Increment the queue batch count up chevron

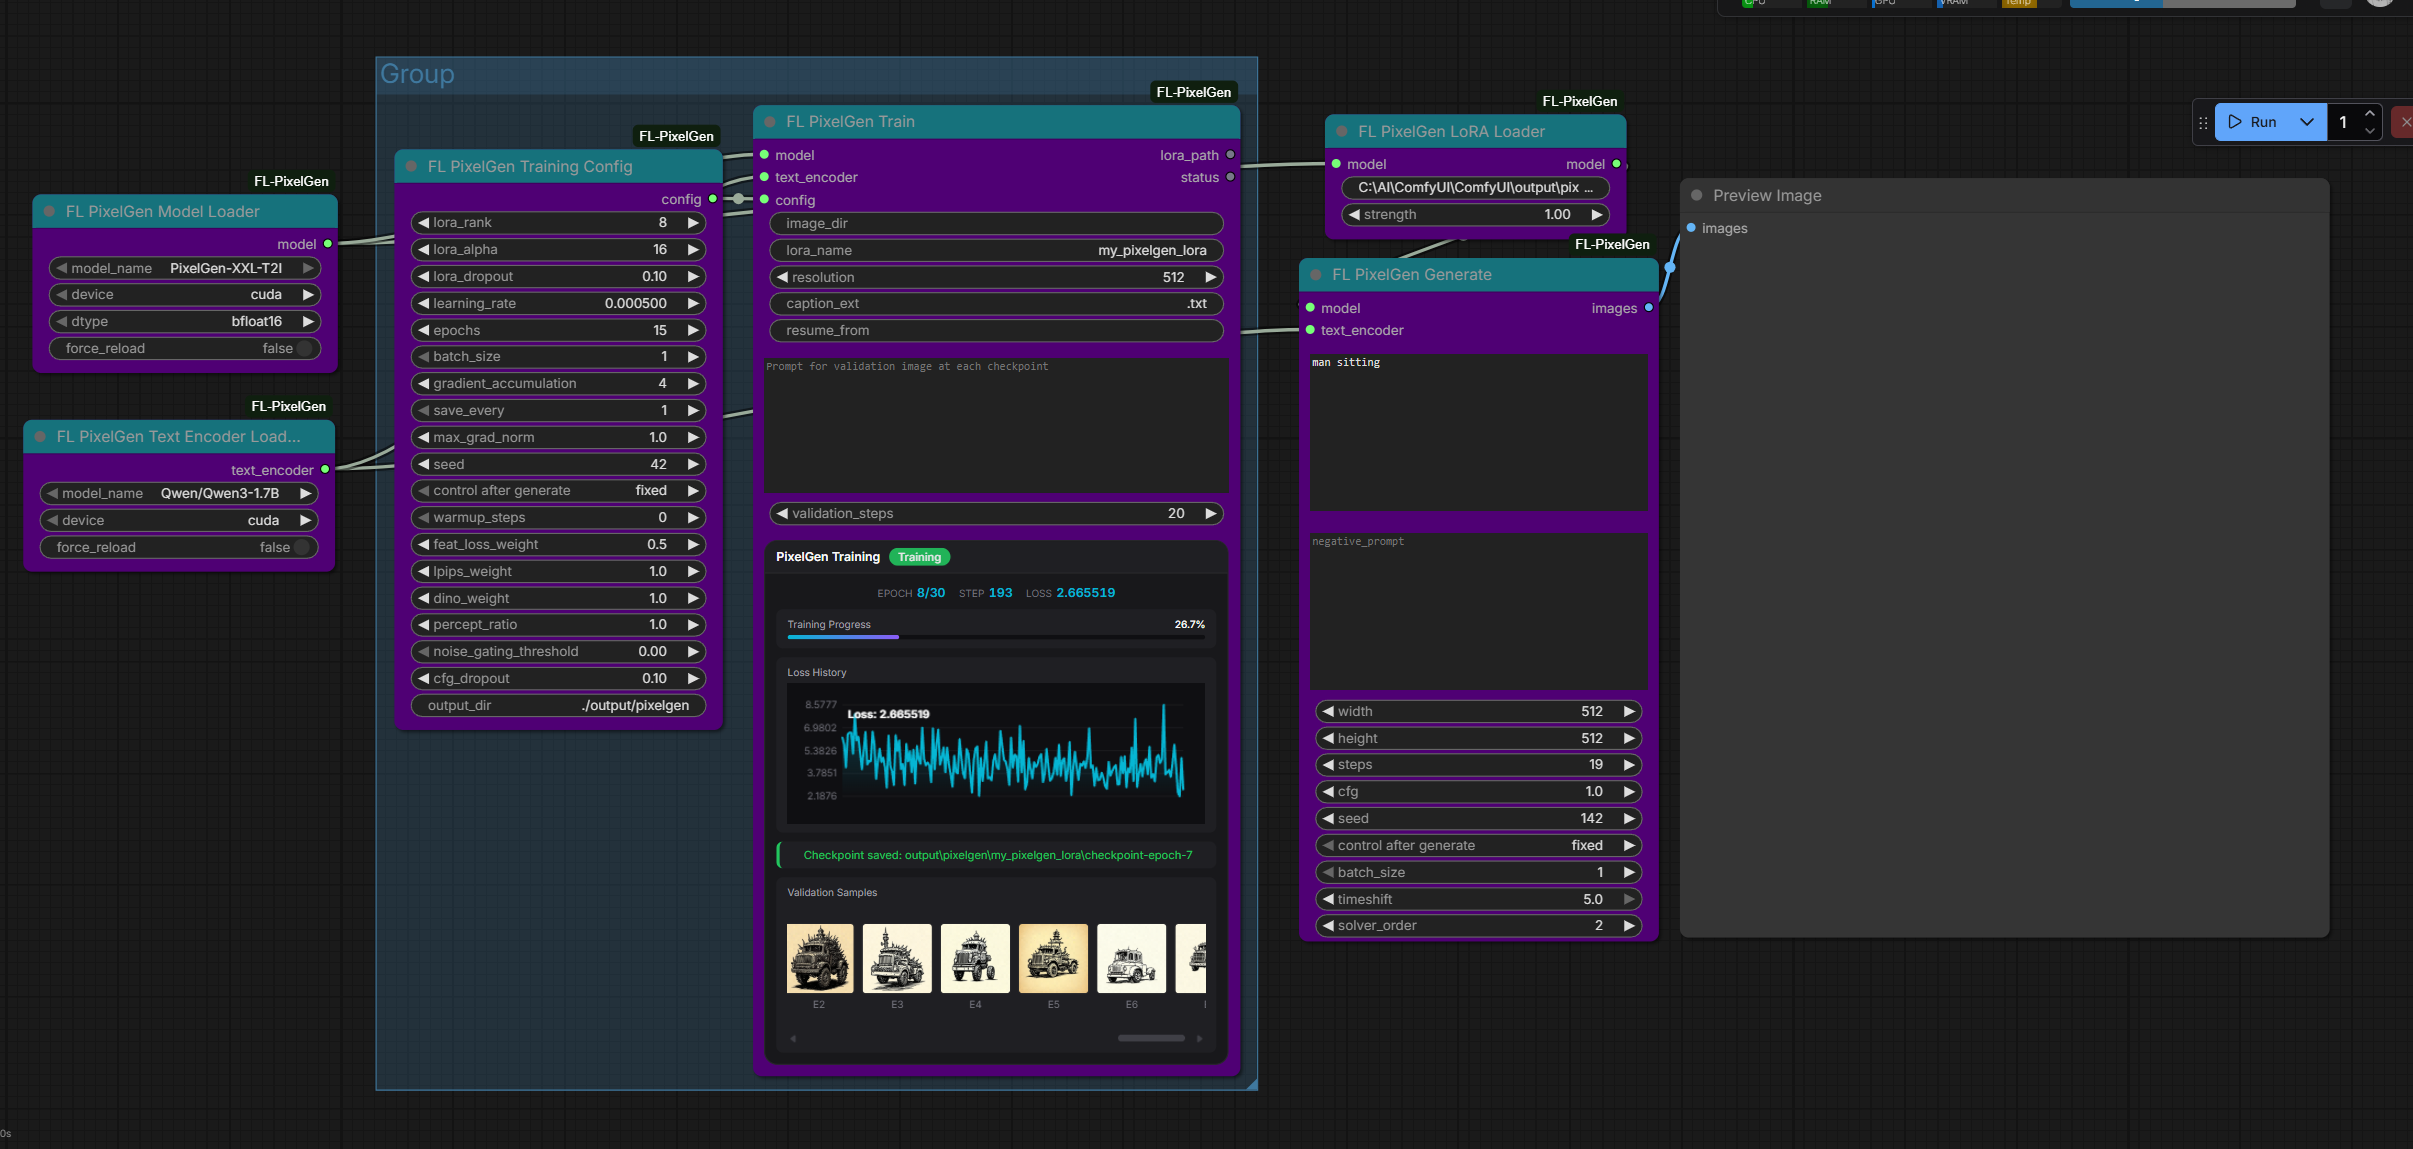2369,114
